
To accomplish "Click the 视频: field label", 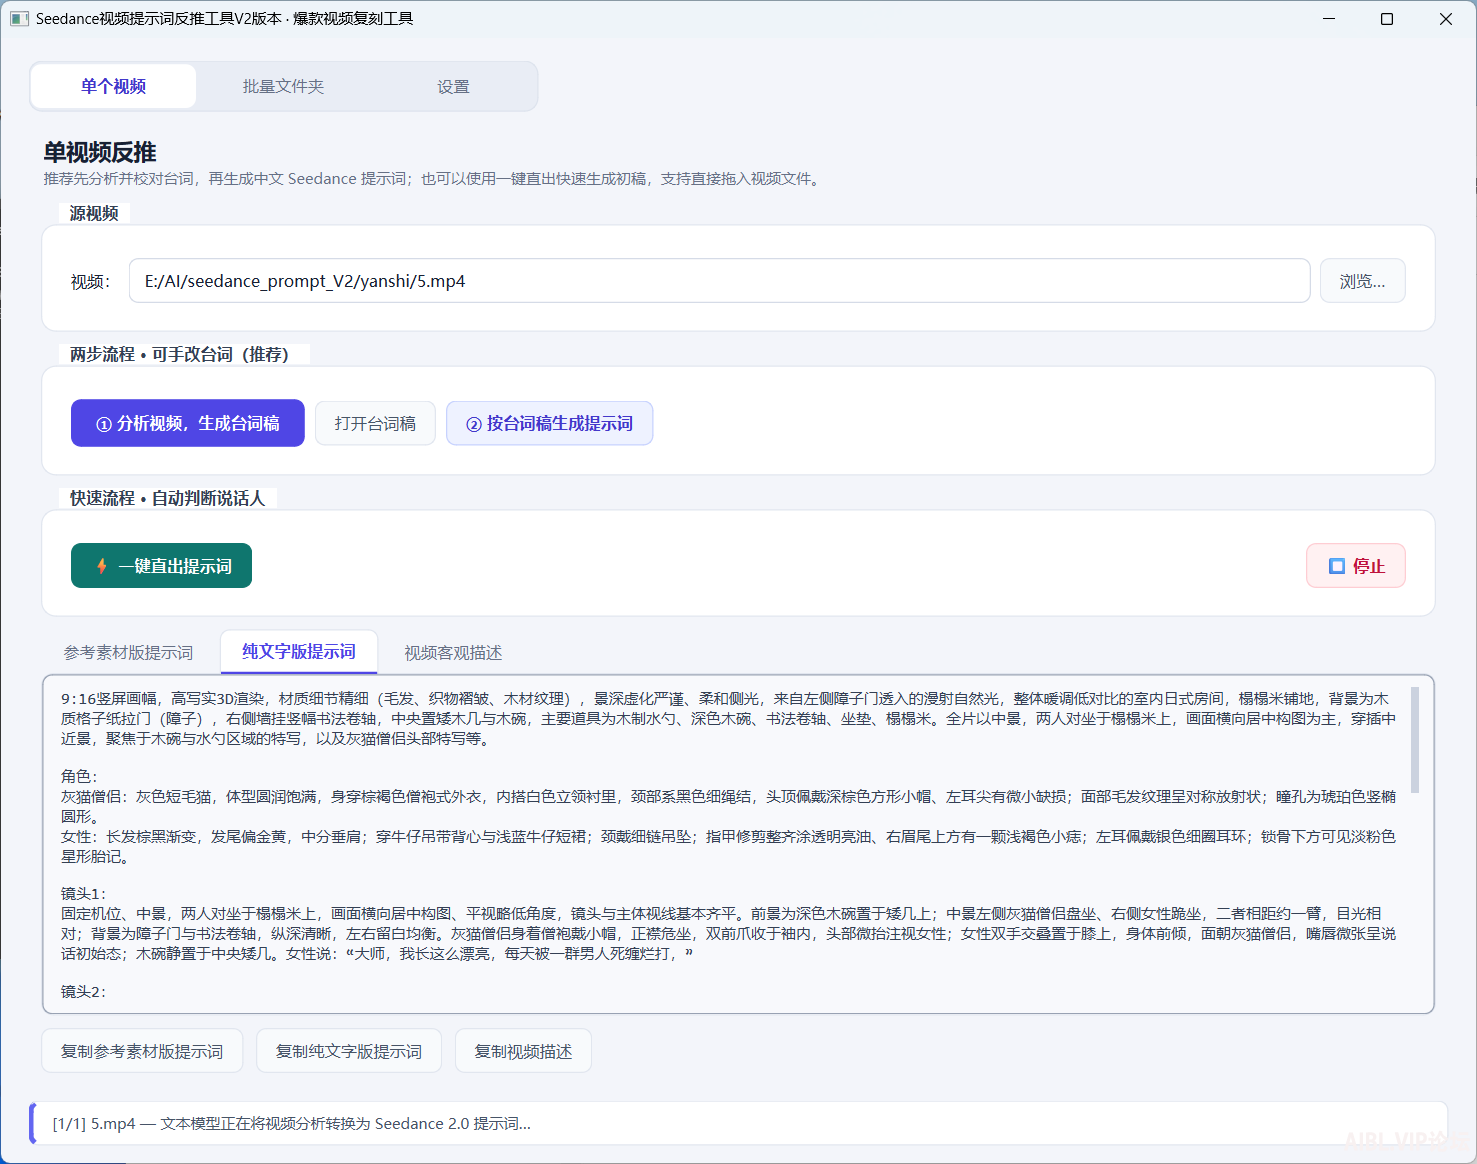I will click(90, 282).
